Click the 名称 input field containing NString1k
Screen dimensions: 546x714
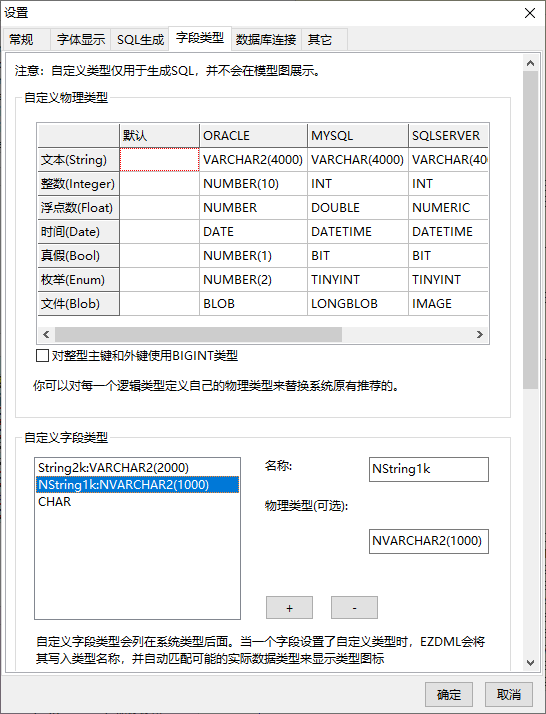pyautogui.click(x=429, y=469)
